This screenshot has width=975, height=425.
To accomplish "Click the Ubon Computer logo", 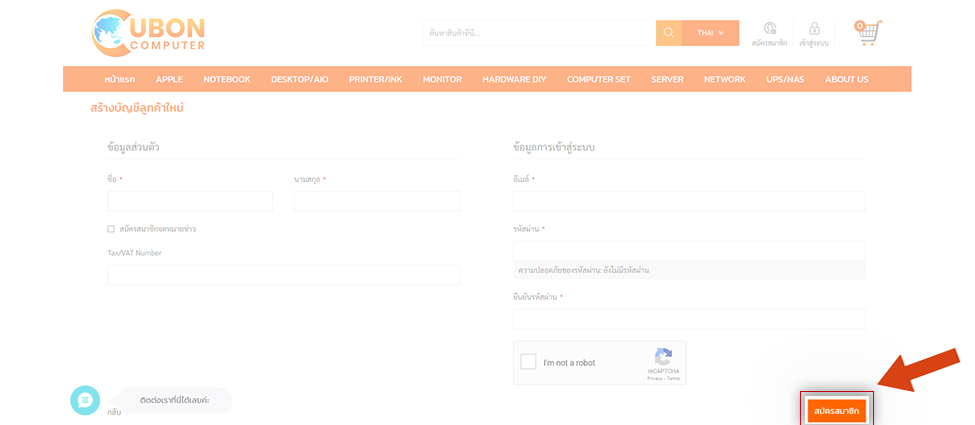I will [148, 33].
